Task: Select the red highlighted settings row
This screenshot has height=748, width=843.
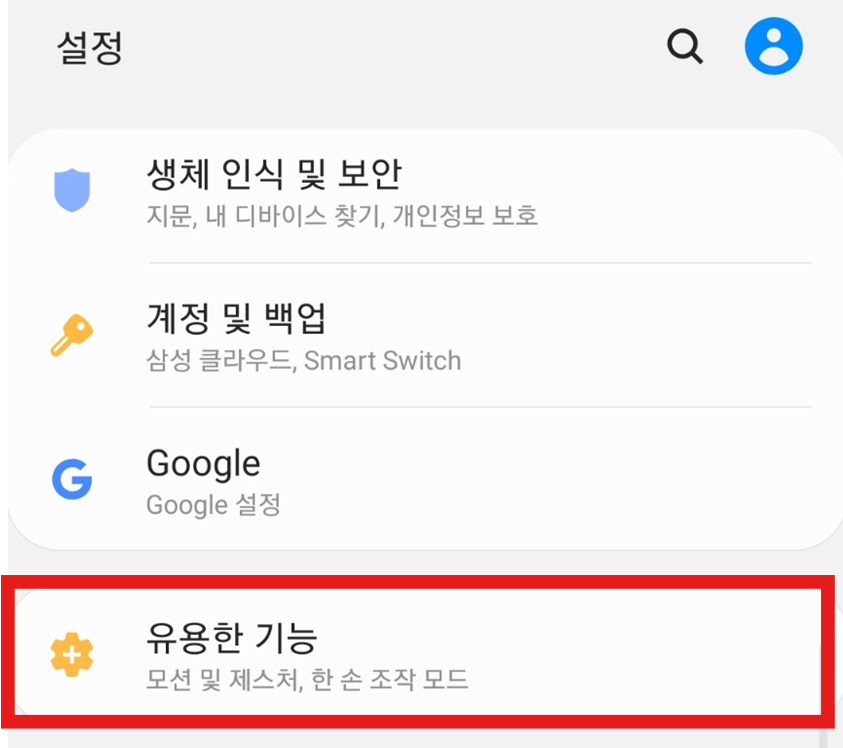Action: coord(421,655)
